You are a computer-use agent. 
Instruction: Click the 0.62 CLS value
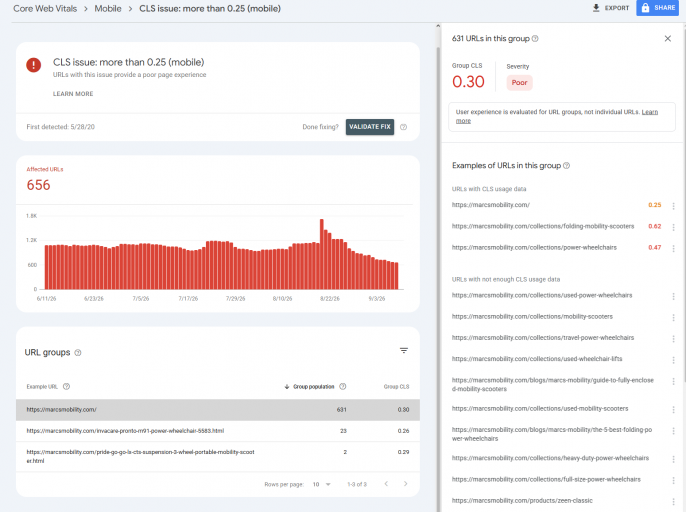click(x=654, y=226)
